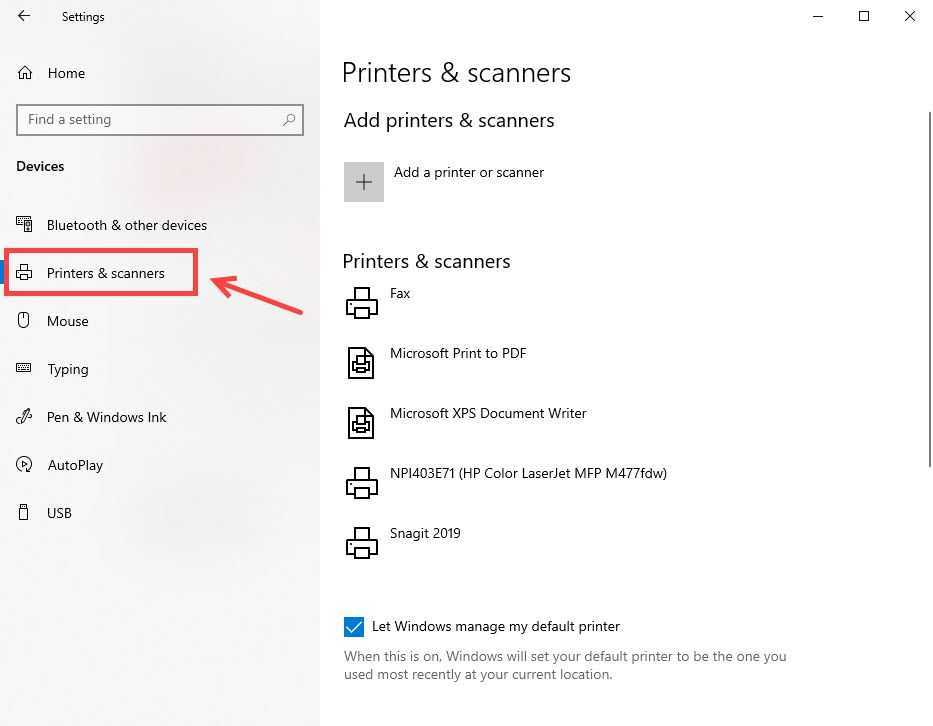
Task: Open the Mouse settings page
Action: click(x=67, y=321)
